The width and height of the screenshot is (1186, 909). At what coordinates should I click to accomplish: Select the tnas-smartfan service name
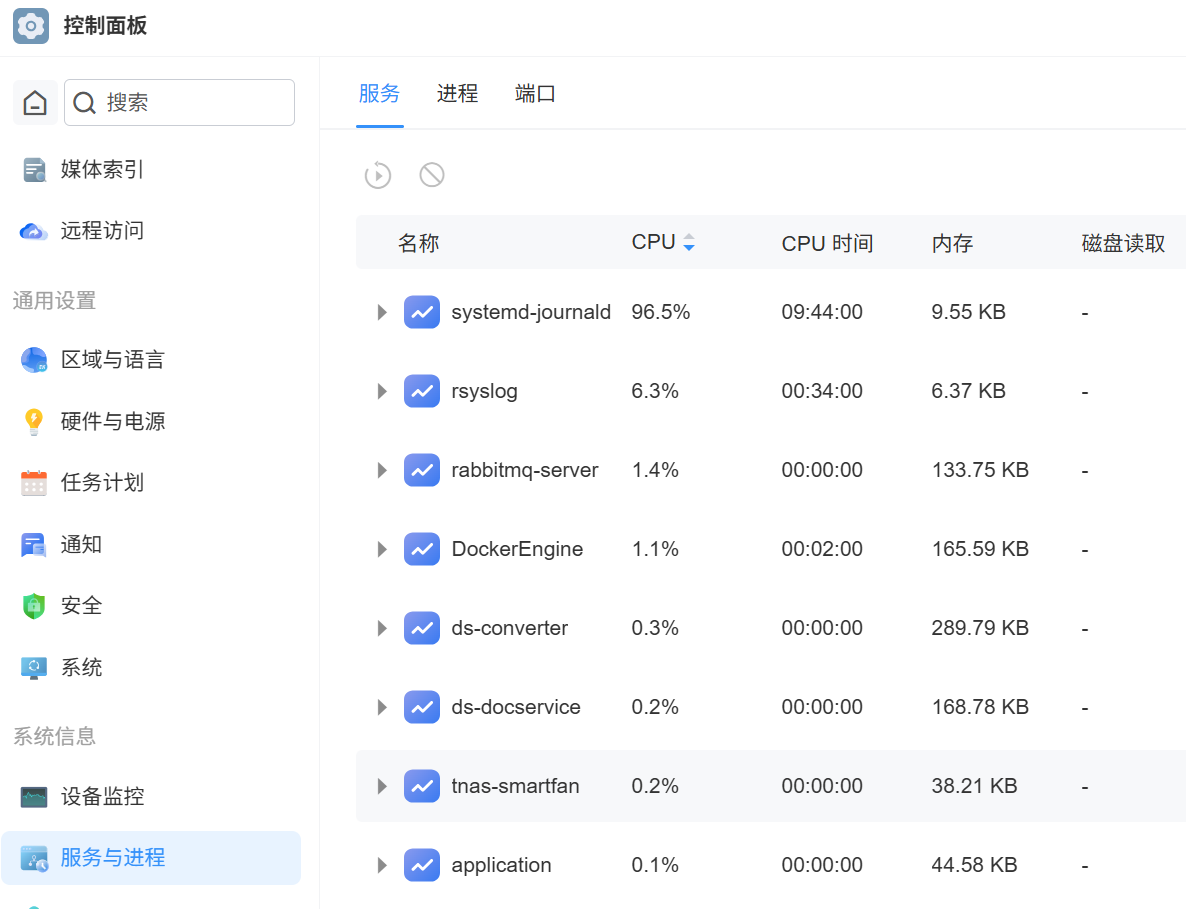[x=515, y=786]
